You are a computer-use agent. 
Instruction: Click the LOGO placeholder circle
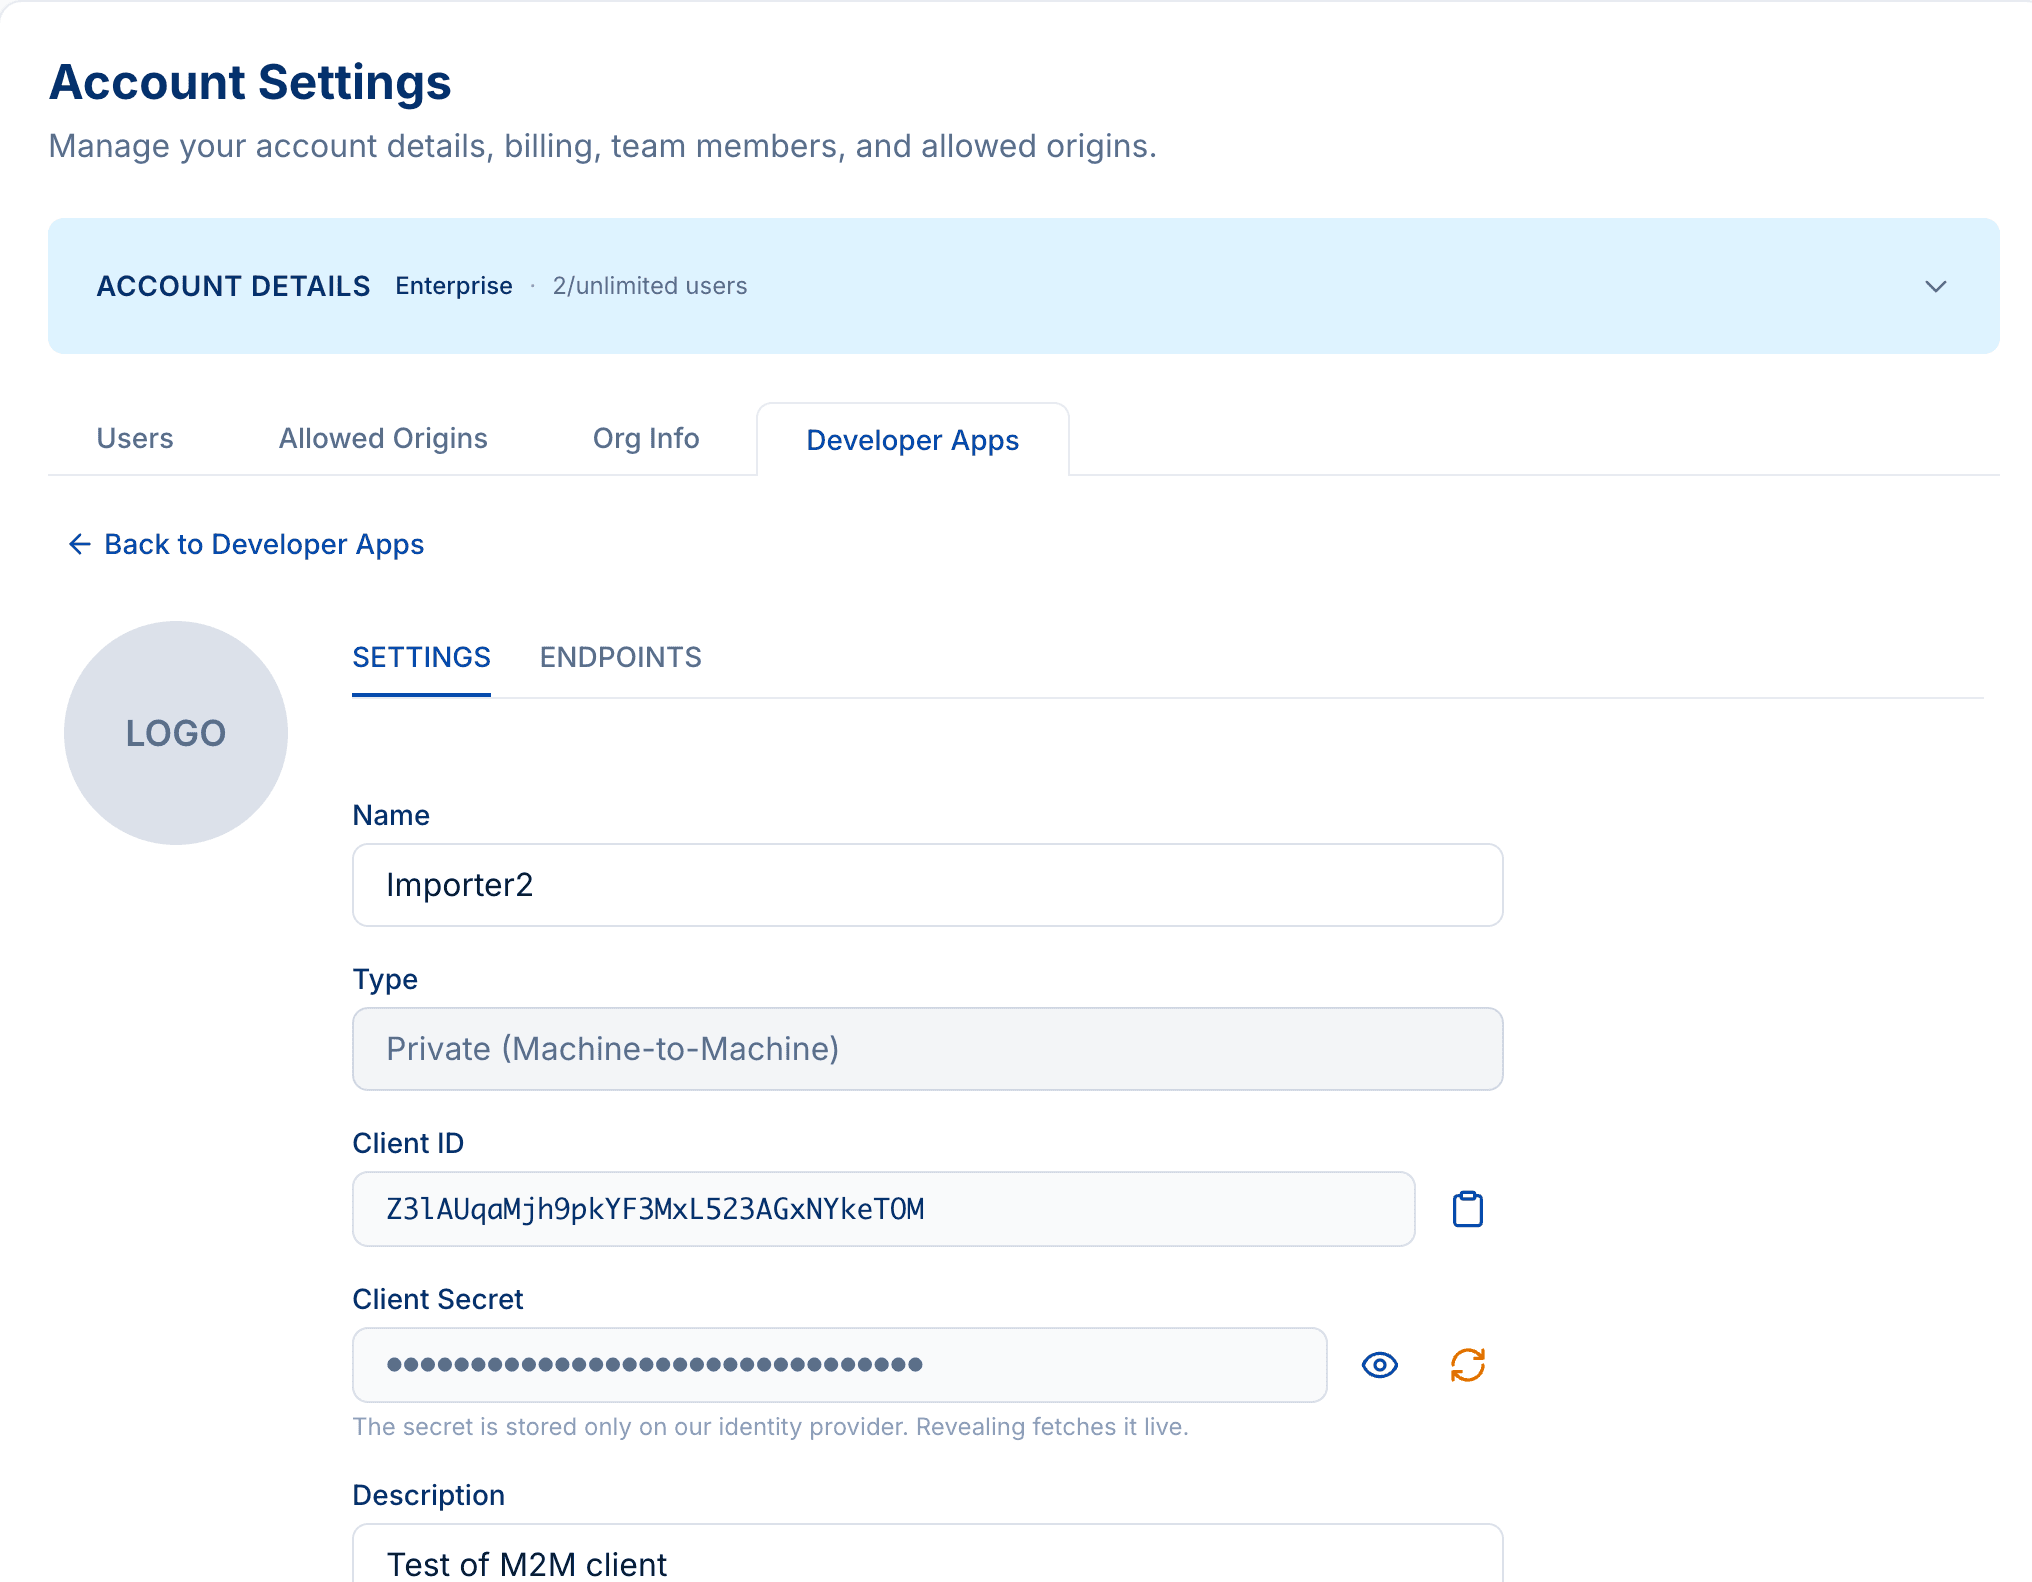176,733
